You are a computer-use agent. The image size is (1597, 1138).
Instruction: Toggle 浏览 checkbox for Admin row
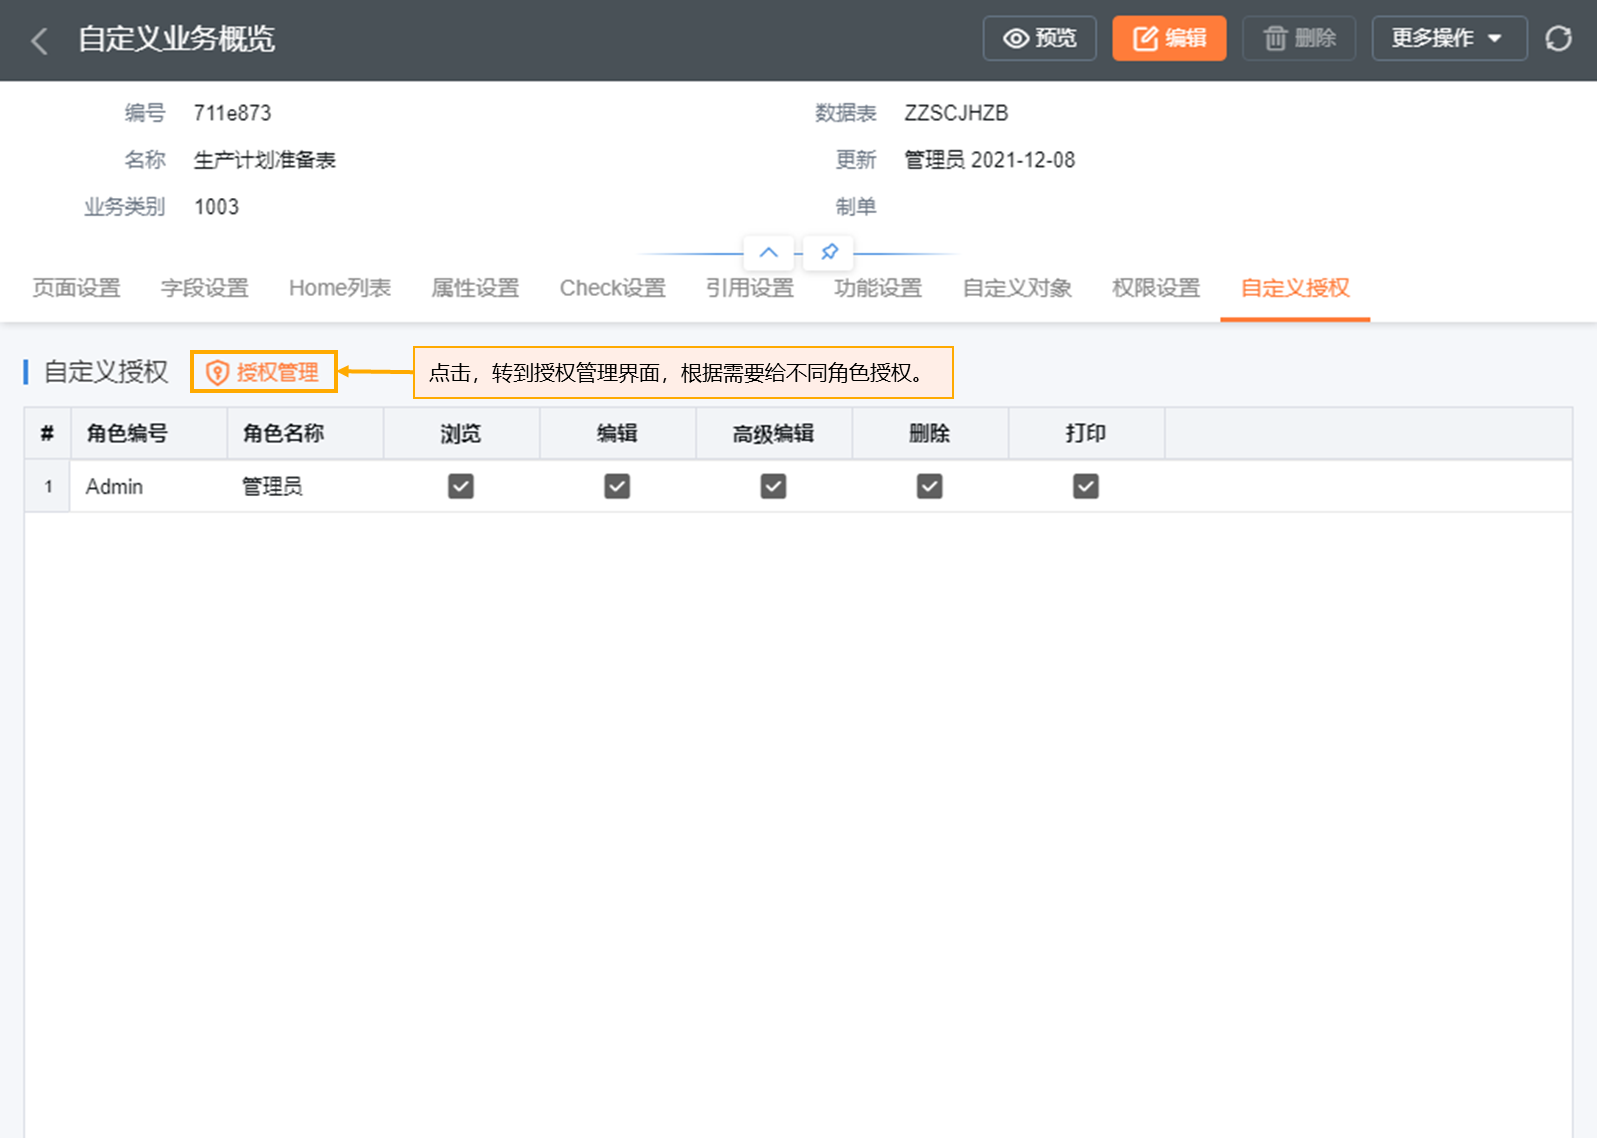[461, 486]
